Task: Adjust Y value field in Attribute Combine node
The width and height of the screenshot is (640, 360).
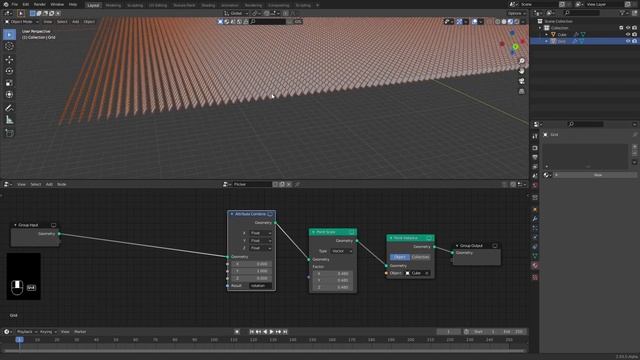Action: click(252, 271)
